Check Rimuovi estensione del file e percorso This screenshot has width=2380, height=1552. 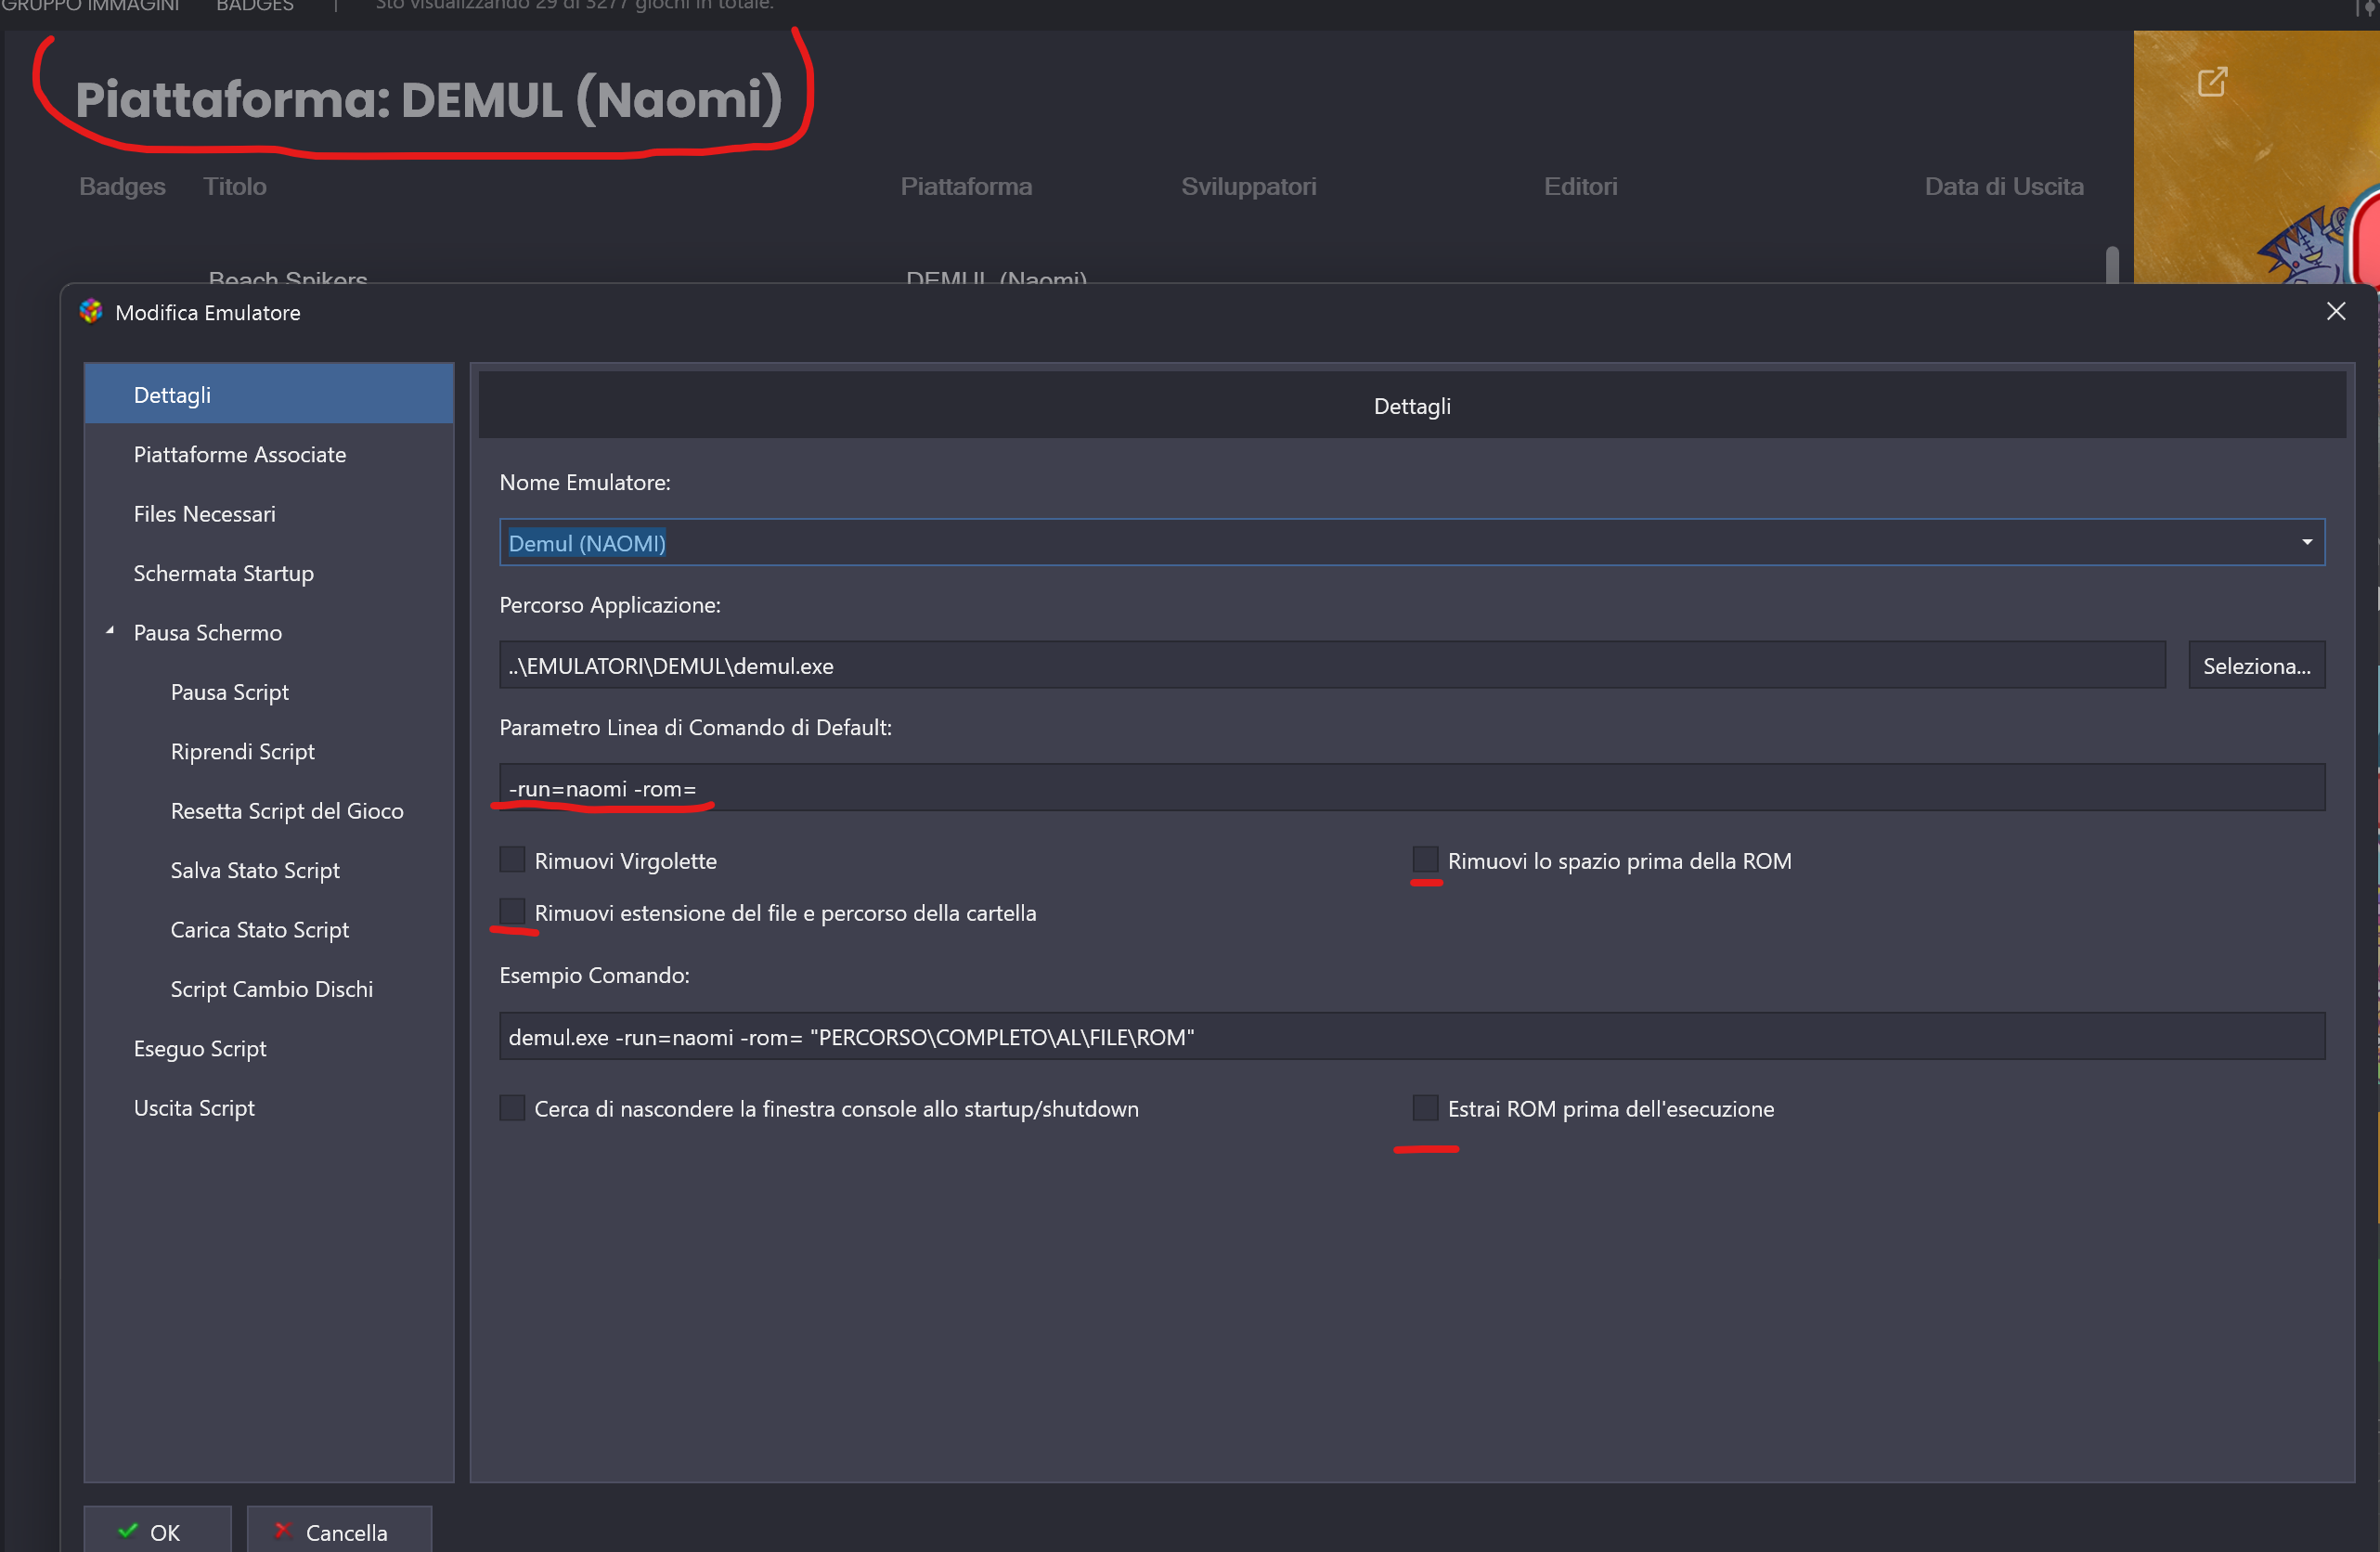click(512, 912)
